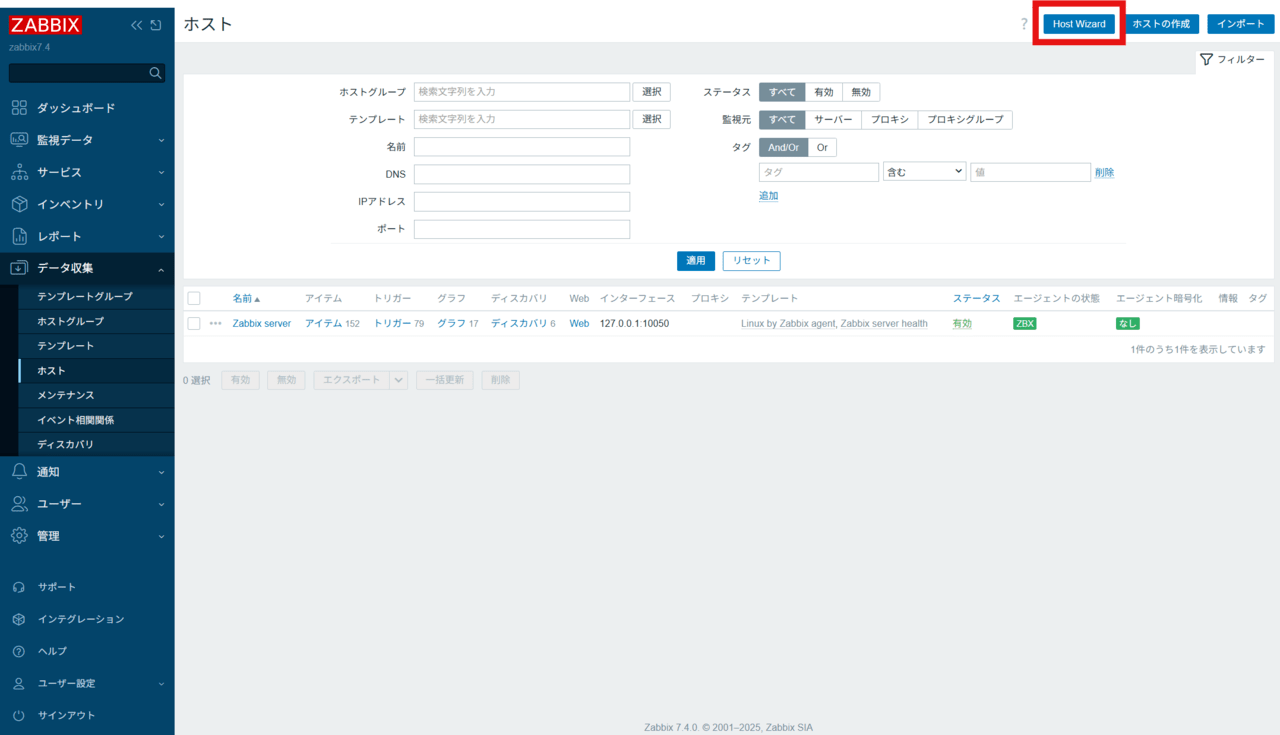This screenshot has width=1280, height=735.
Task: Open the Zabbix server host link
Action: pyautogui.click(x=261, y=323)
